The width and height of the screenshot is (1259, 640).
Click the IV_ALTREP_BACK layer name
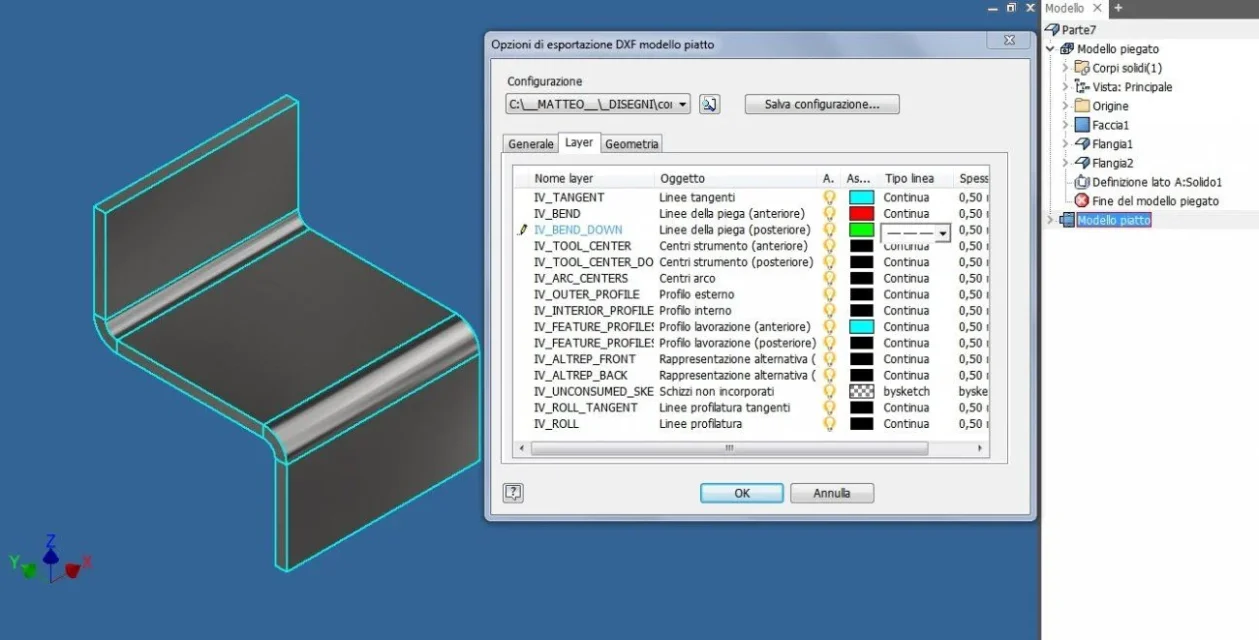pyautogui.click(x=580, y=375)
